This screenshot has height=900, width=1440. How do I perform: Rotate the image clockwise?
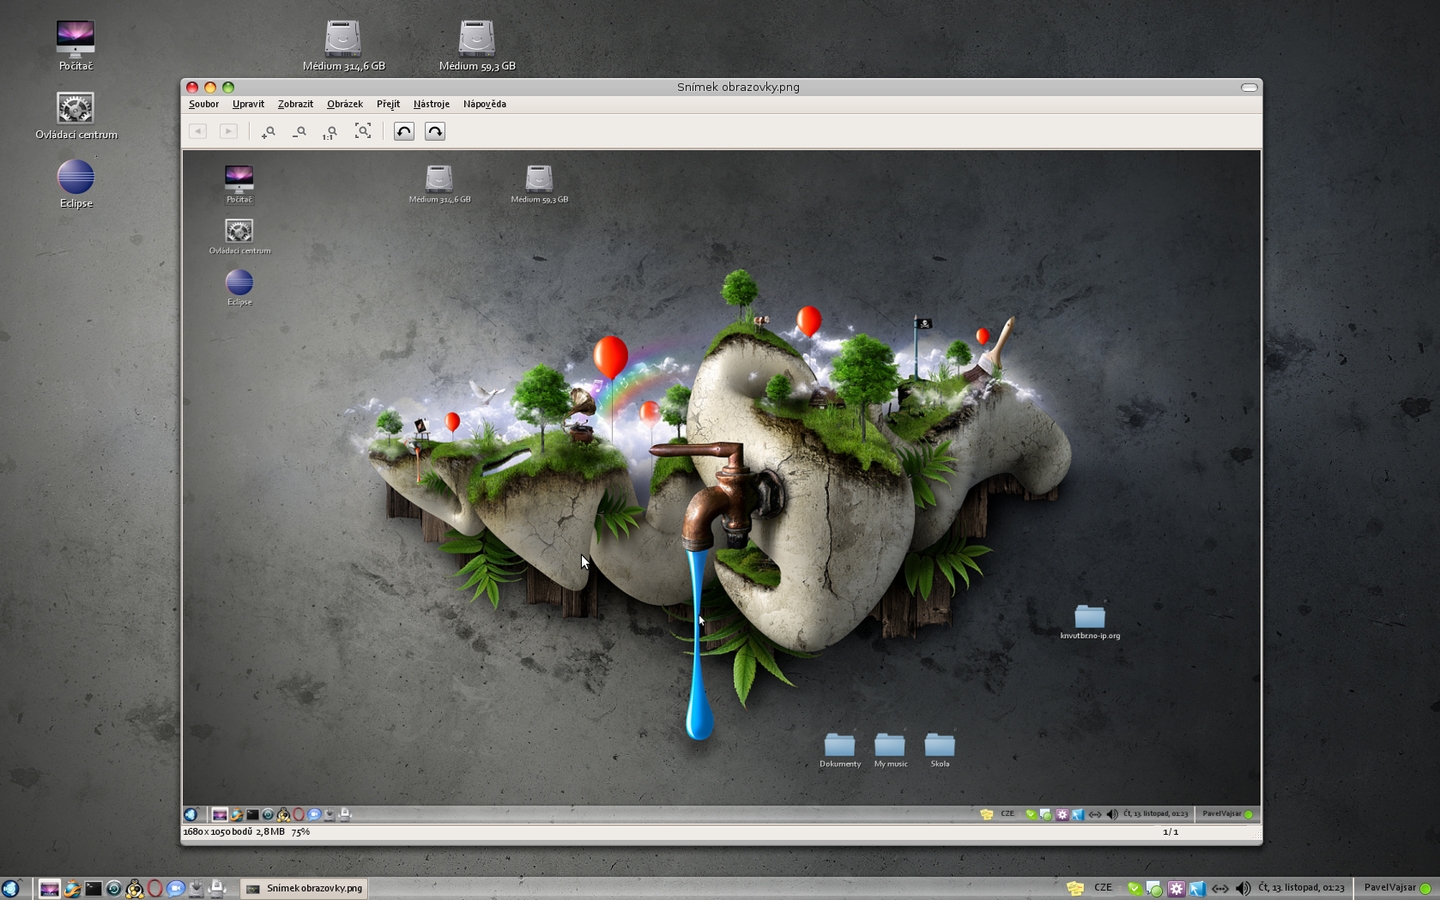coord(435,131)
